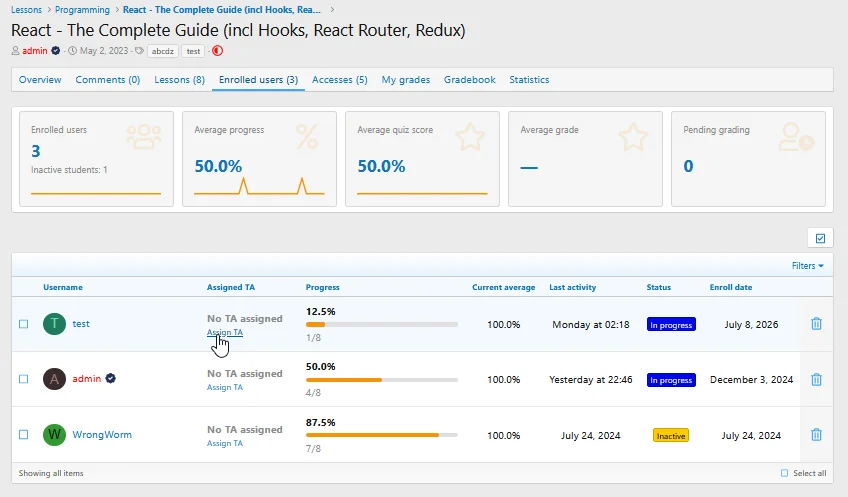Open the Accesses (5) tab

pyautogui.click(x=340, y=79)
